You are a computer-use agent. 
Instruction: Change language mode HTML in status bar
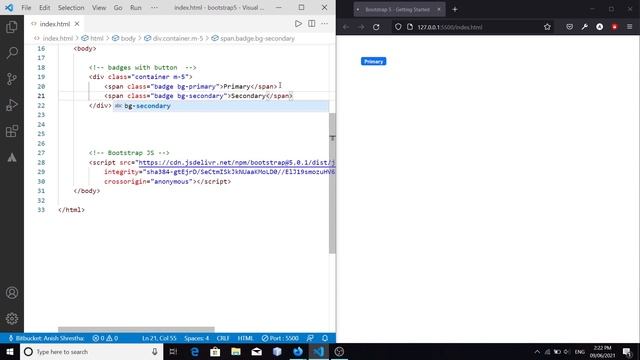tap(245, 338)
